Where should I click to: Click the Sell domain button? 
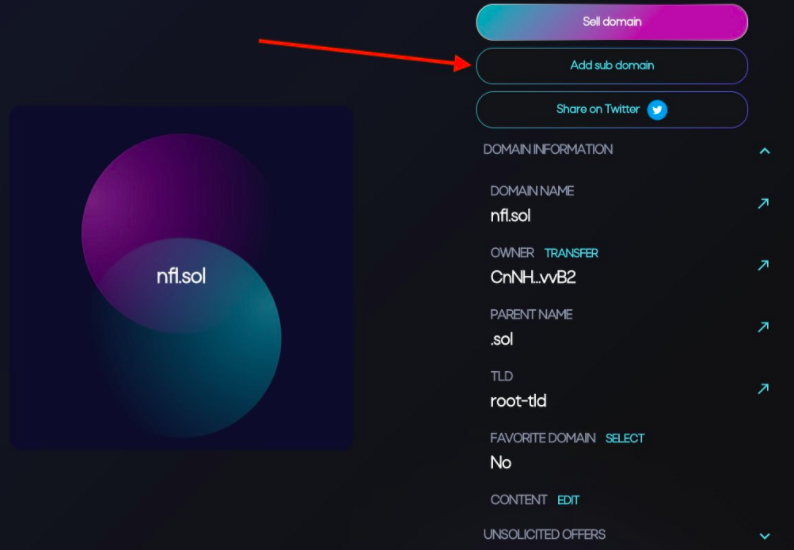tap(612, 22)
